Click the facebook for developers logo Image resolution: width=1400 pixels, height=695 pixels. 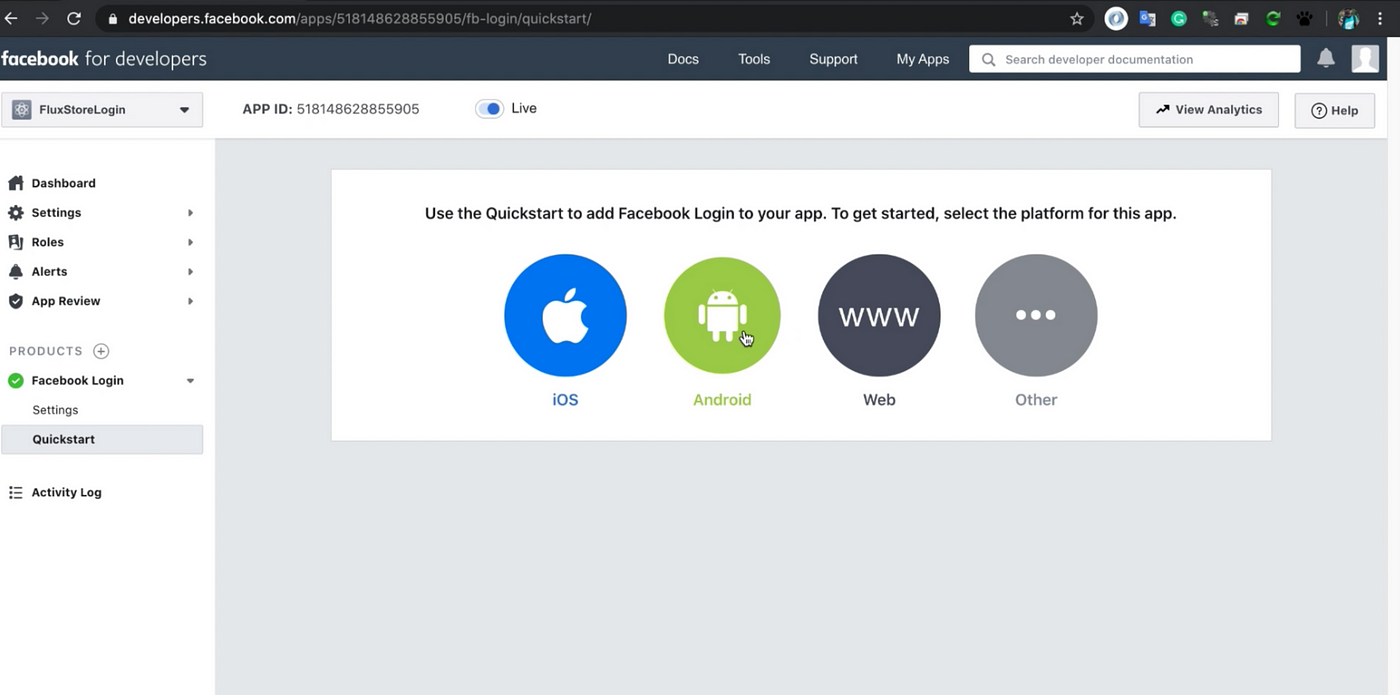tap(104, 59)
